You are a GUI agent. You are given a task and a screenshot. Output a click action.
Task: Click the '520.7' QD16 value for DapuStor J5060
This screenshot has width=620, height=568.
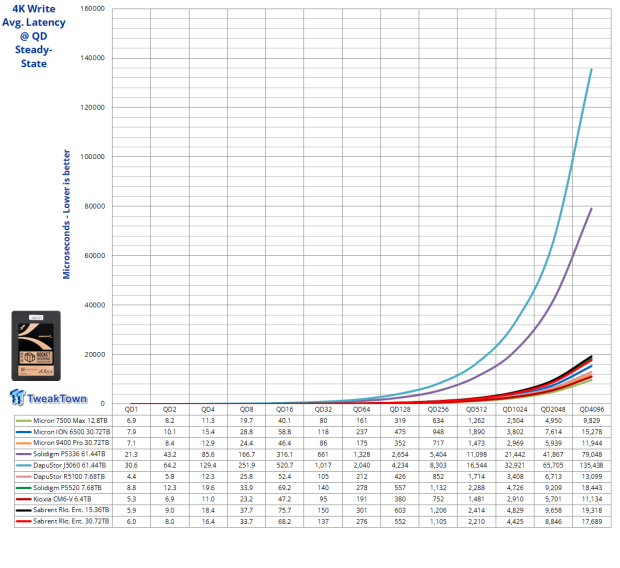pyautogui.click(x=285, y=466)
